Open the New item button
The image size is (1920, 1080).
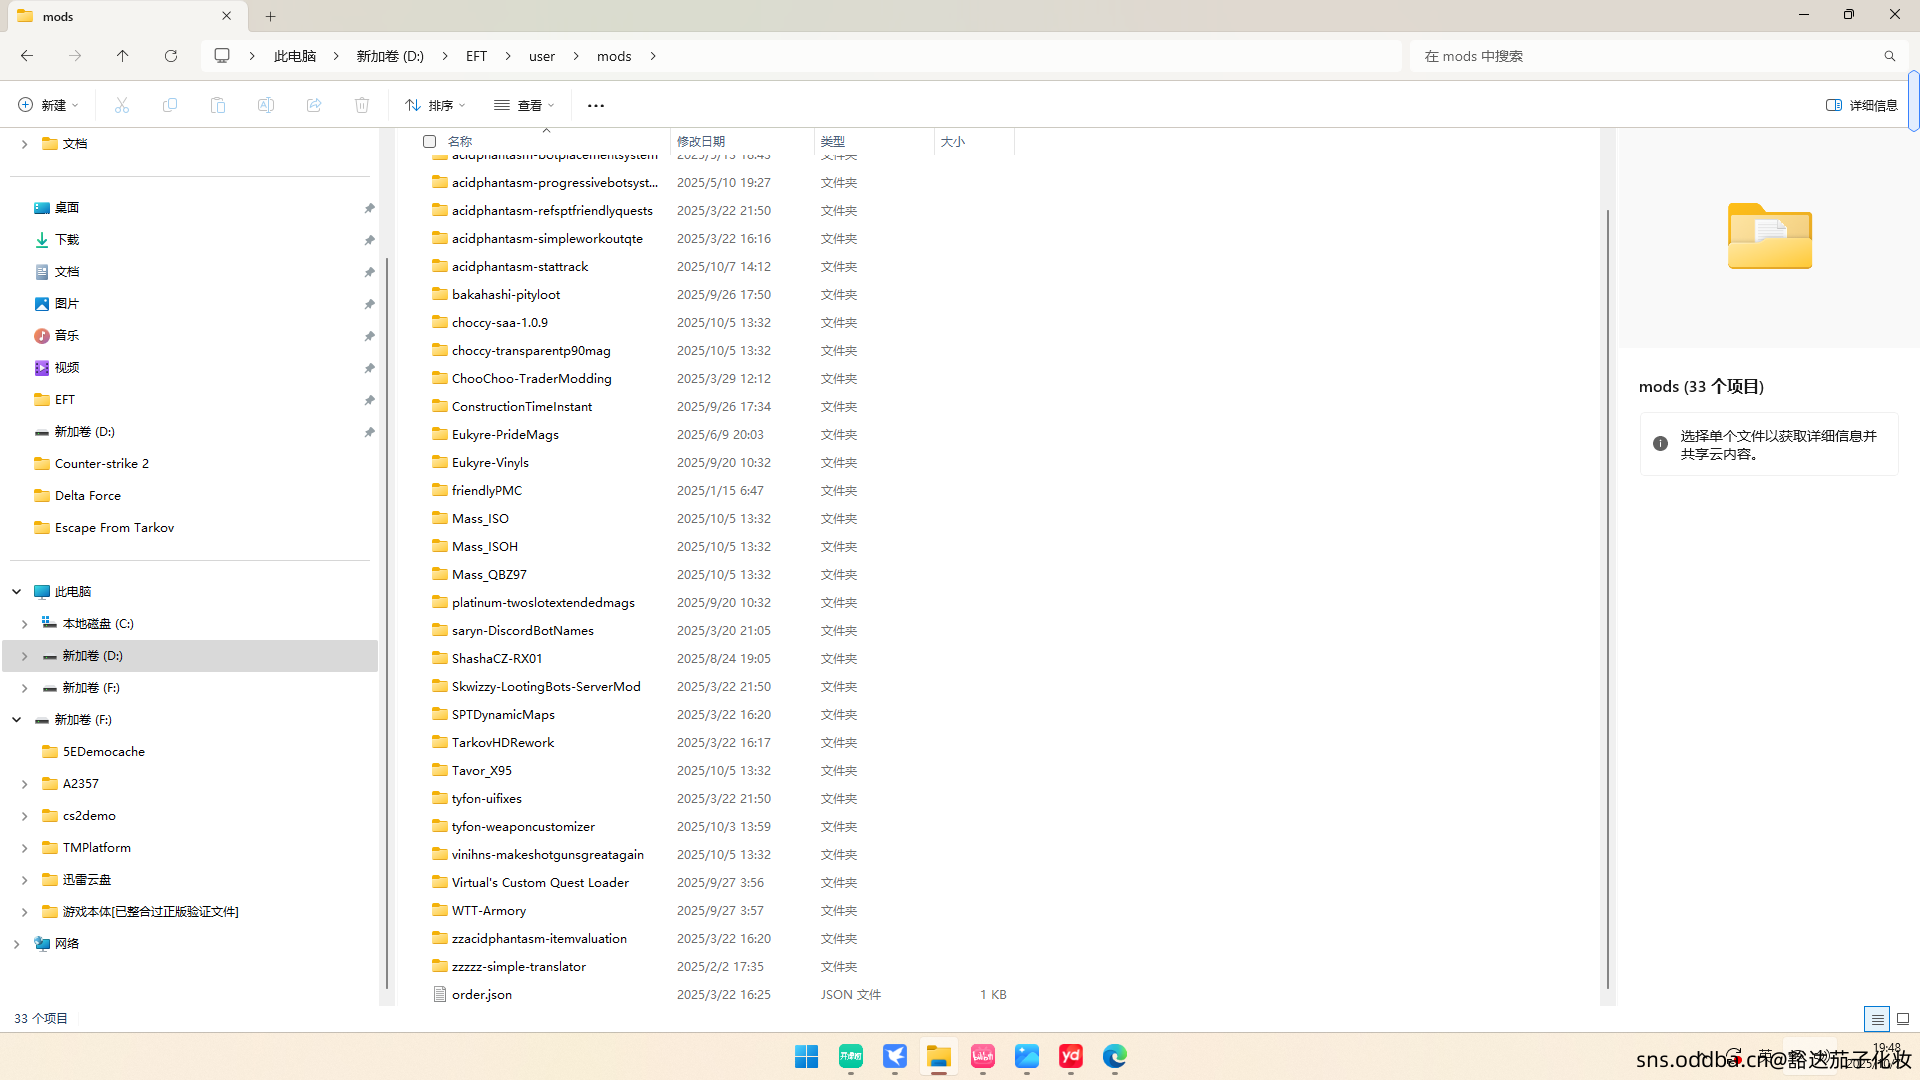pyautogui.click(x=48, y=105)
